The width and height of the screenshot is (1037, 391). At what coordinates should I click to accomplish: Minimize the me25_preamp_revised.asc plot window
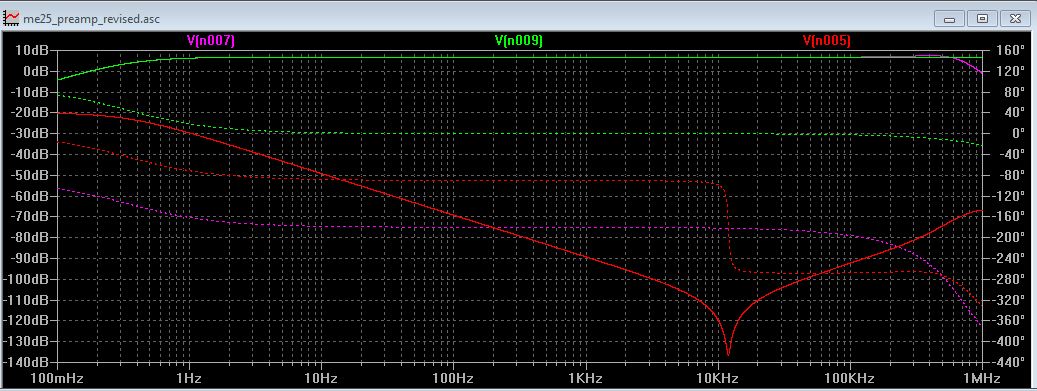(x=951, y=19)
